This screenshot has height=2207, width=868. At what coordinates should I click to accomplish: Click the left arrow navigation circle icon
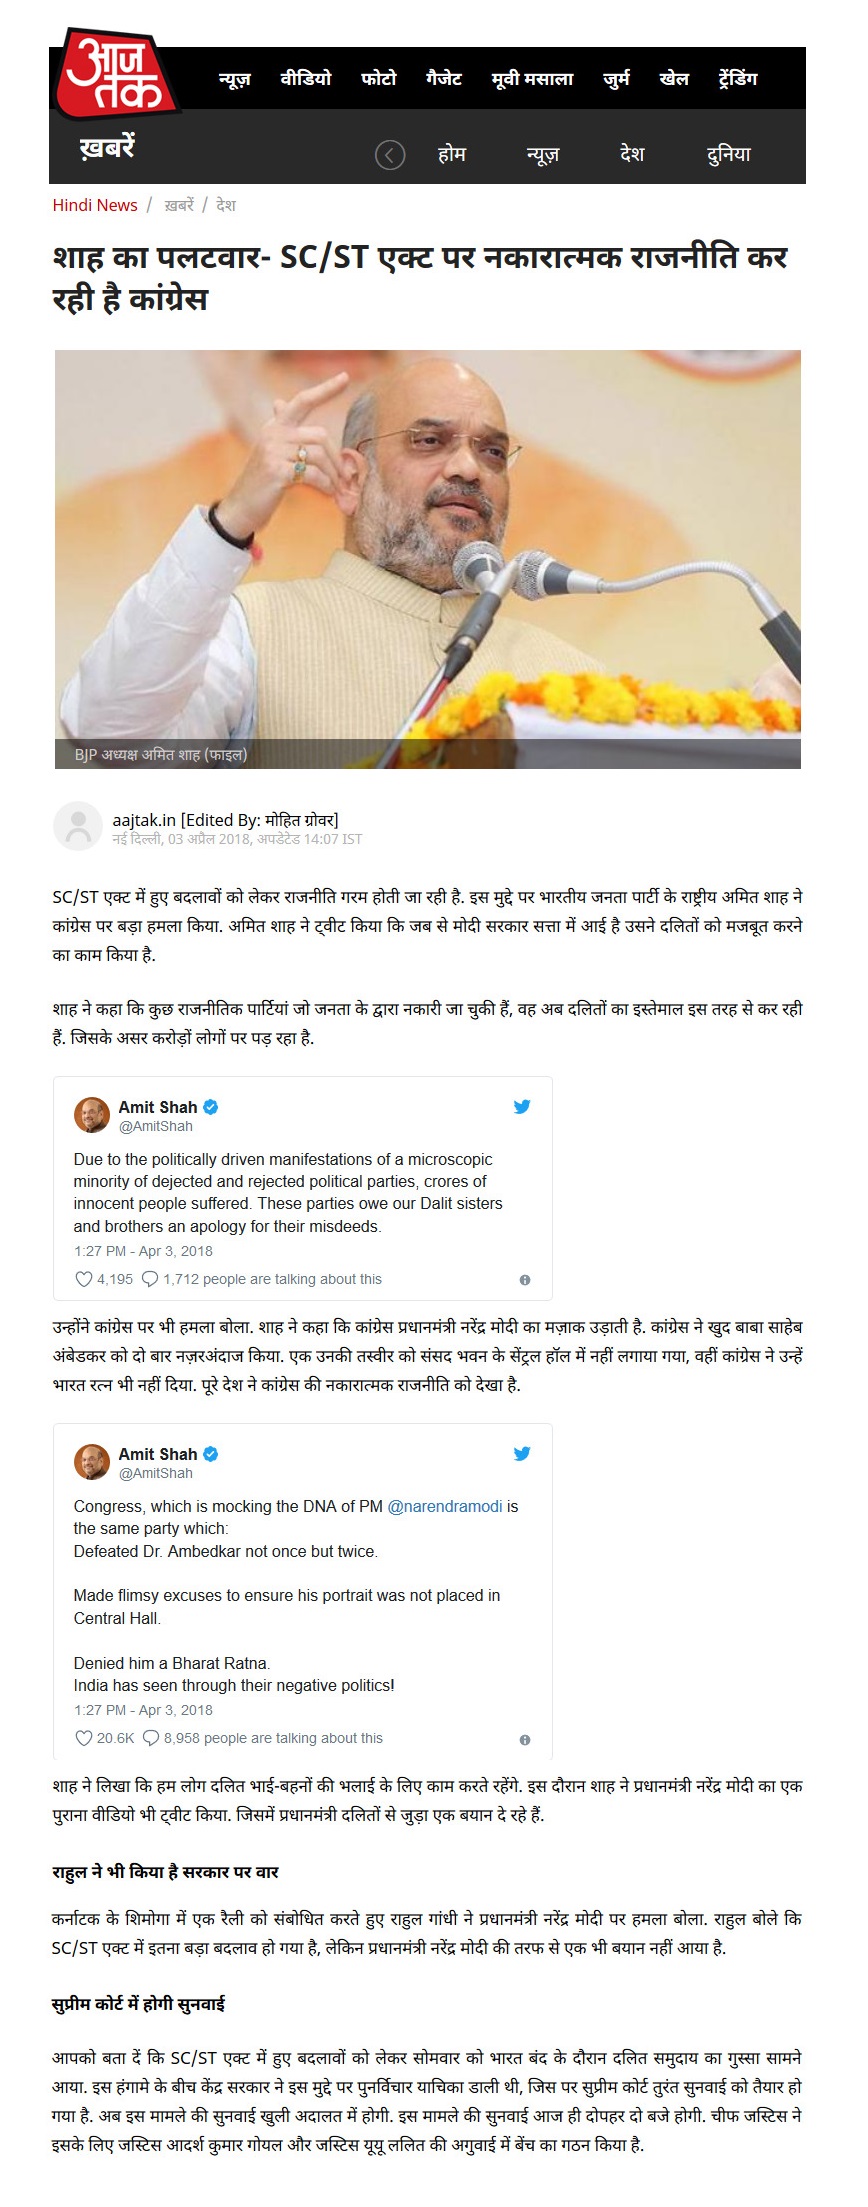tap(390, 155)
